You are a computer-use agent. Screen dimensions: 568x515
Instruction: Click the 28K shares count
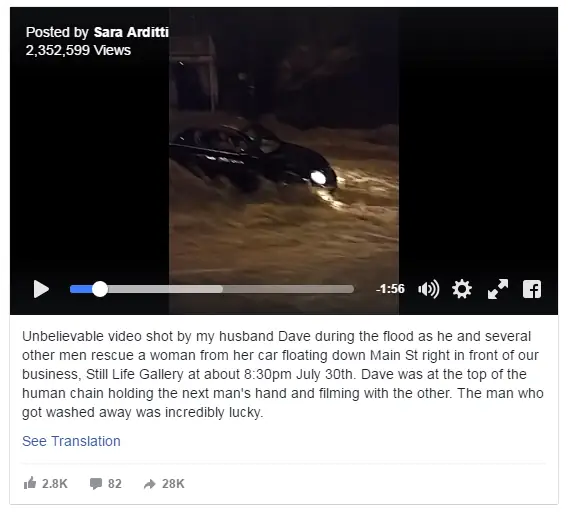173,483
